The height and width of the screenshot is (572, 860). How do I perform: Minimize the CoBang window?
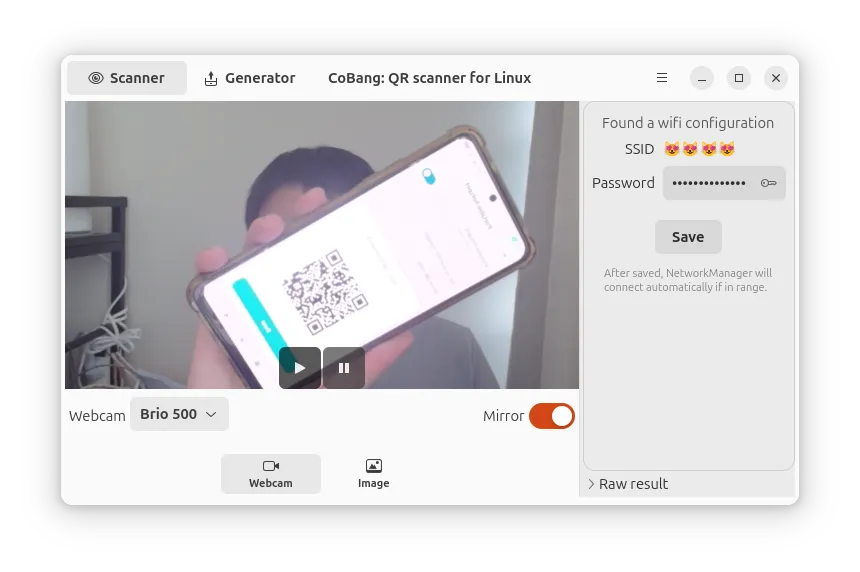coord(701,78)
